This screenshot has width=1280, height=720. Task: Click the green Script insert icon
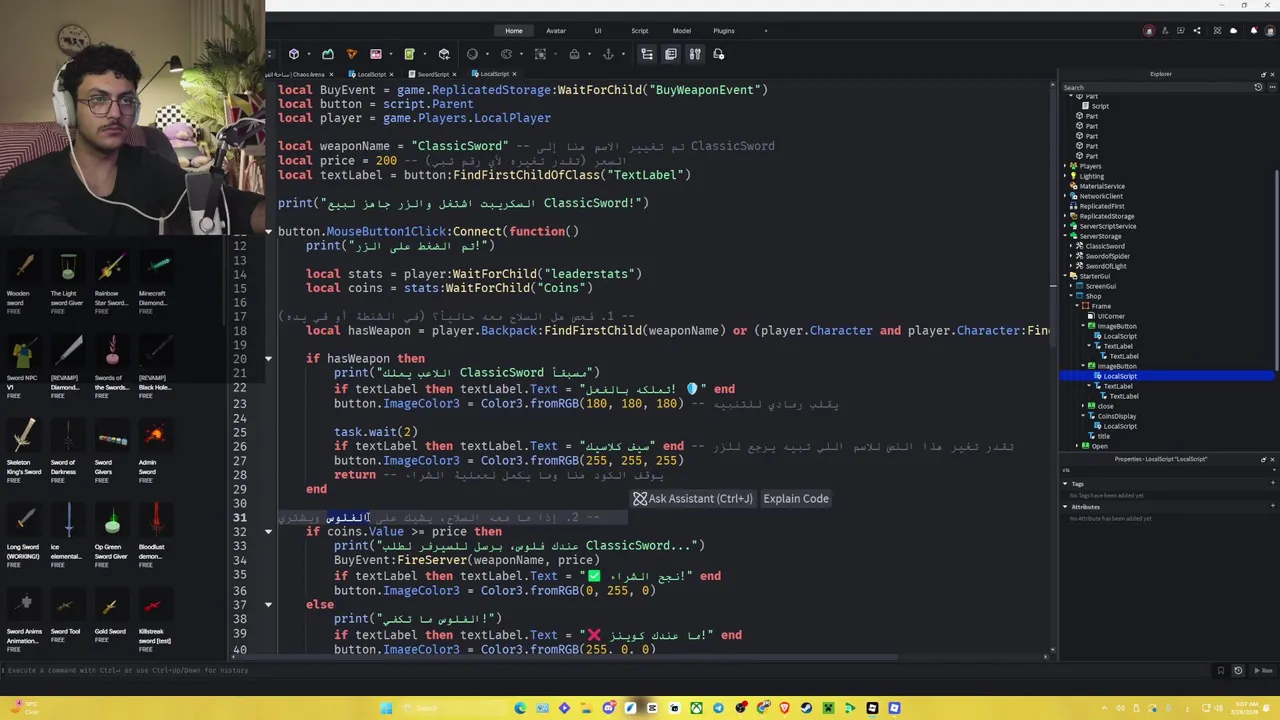pyautogui.click(x=409, y=54)
